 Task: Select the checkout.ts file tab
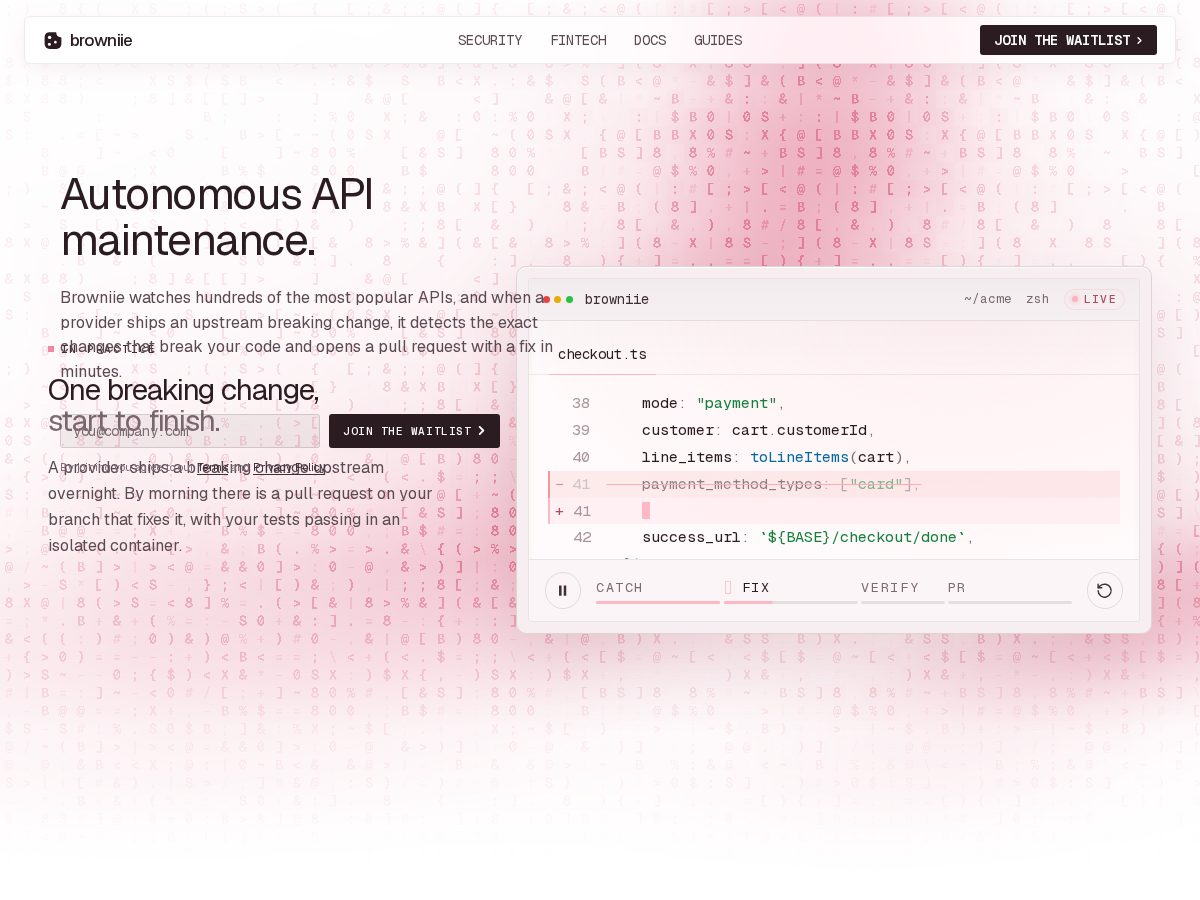coord(602,354)
